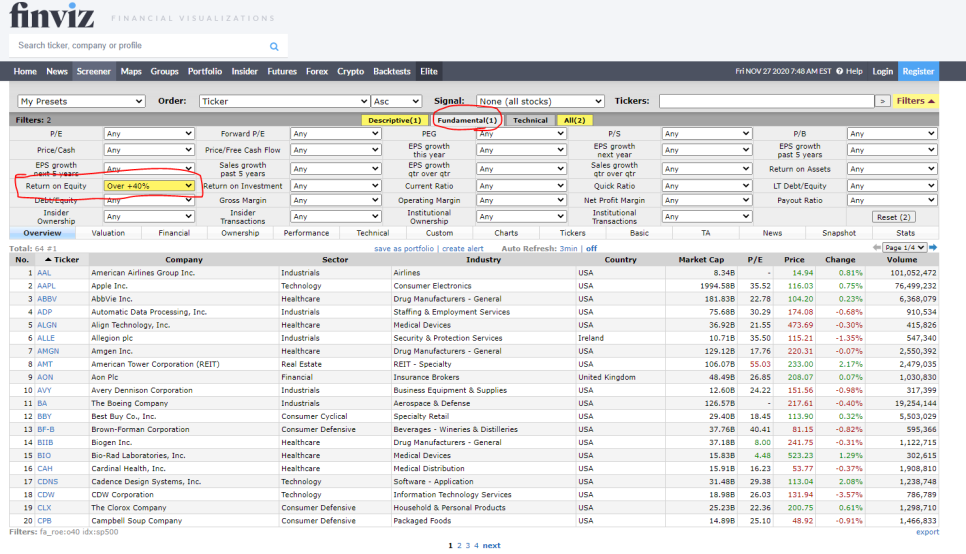Click the export link
Viewport: 966px width, 554px height.
pos(927,532)
